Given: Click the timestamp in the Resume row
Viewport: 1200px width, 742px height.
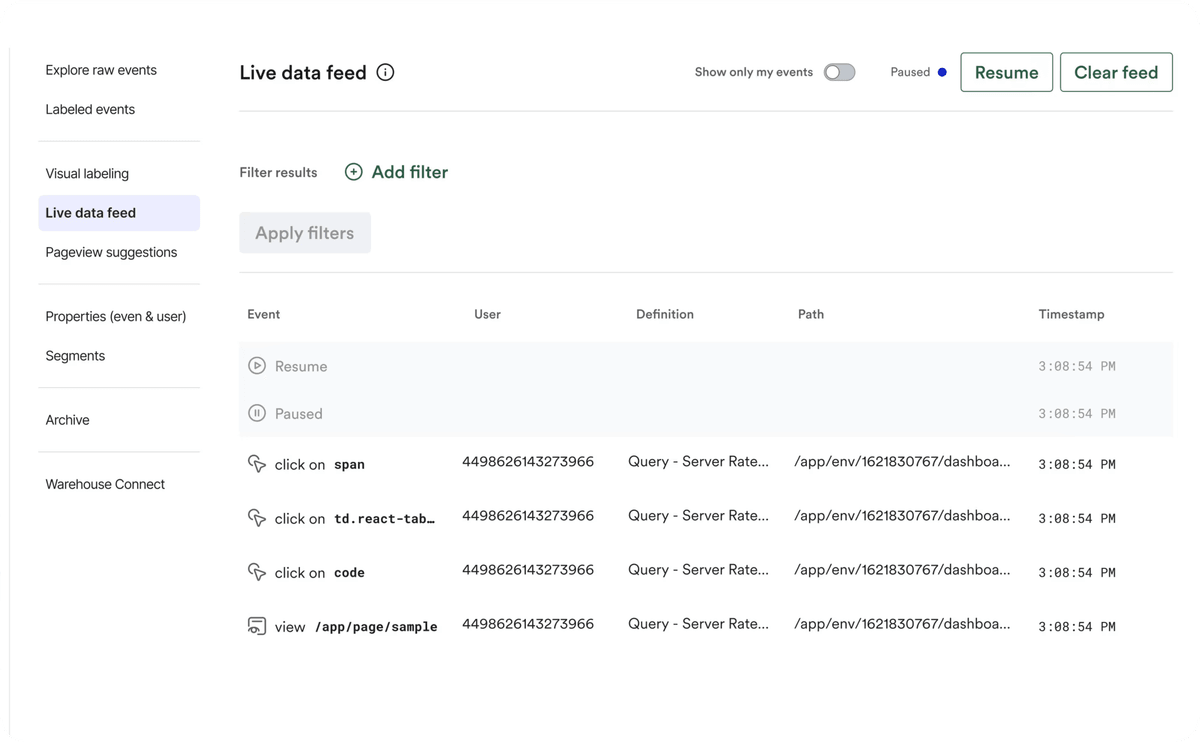Looking at the screenshot, I should pos(1077,366).
